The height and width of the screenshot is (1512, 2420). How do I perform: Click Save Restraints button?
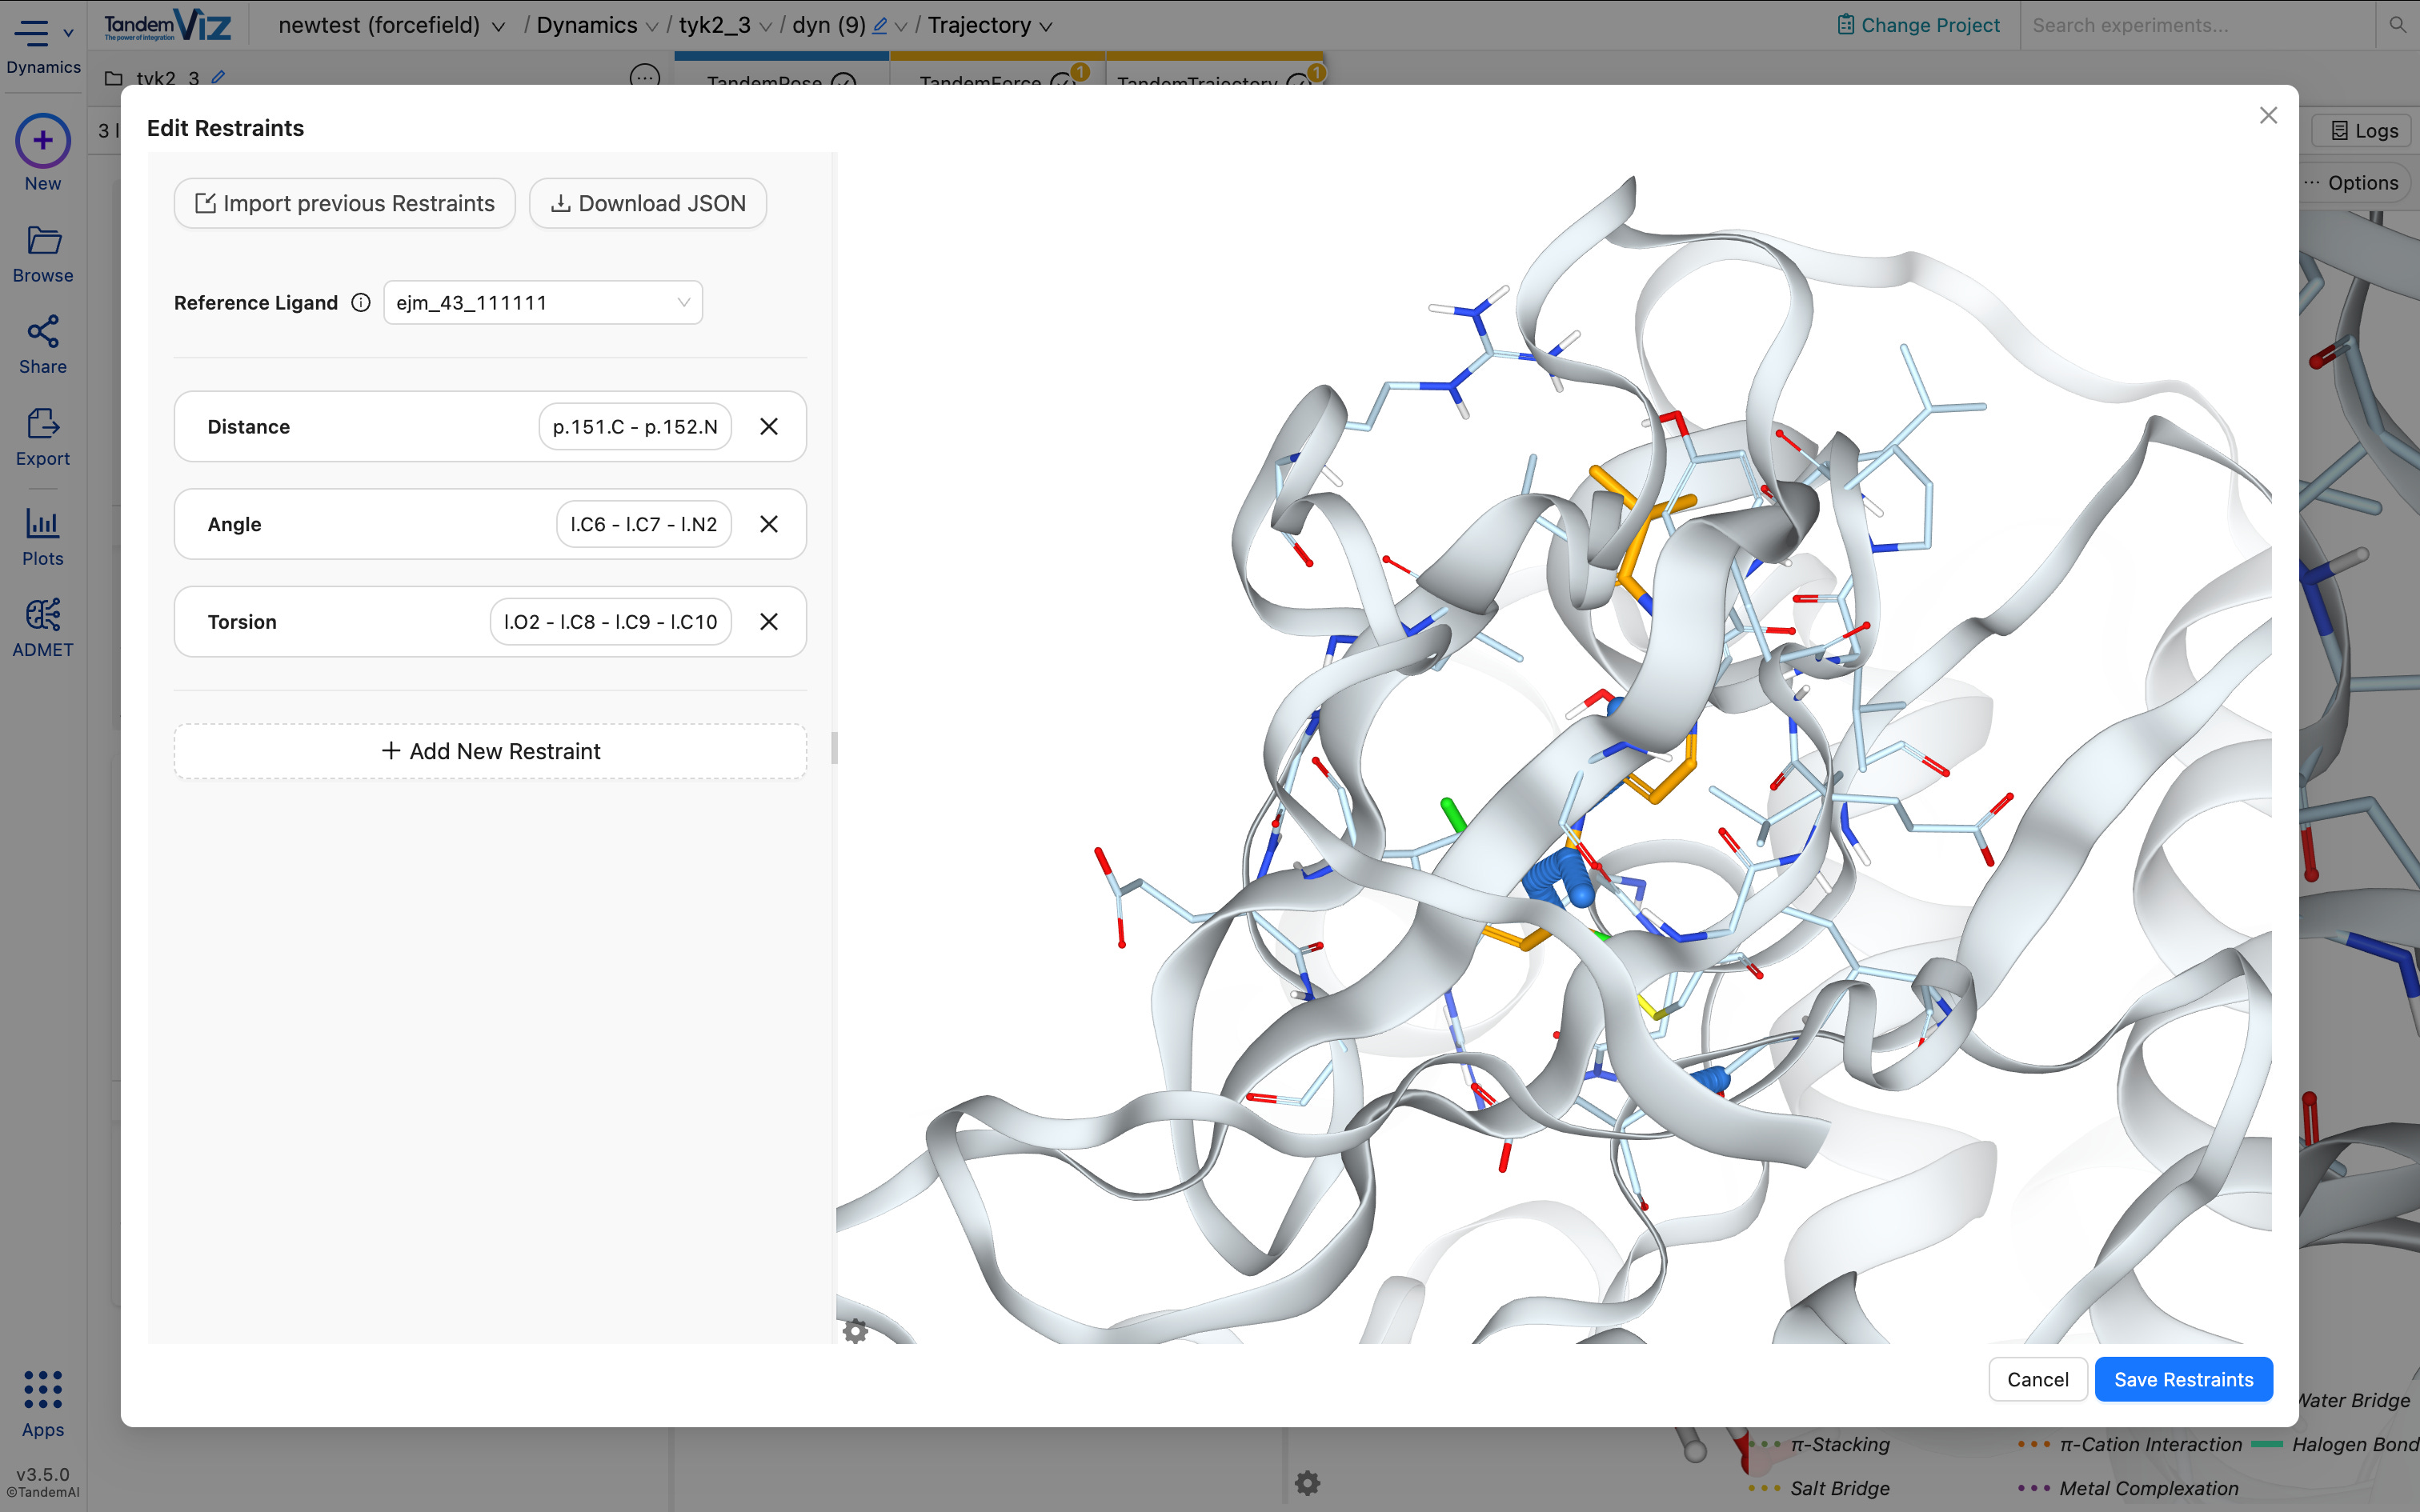coord(2183,1379)
